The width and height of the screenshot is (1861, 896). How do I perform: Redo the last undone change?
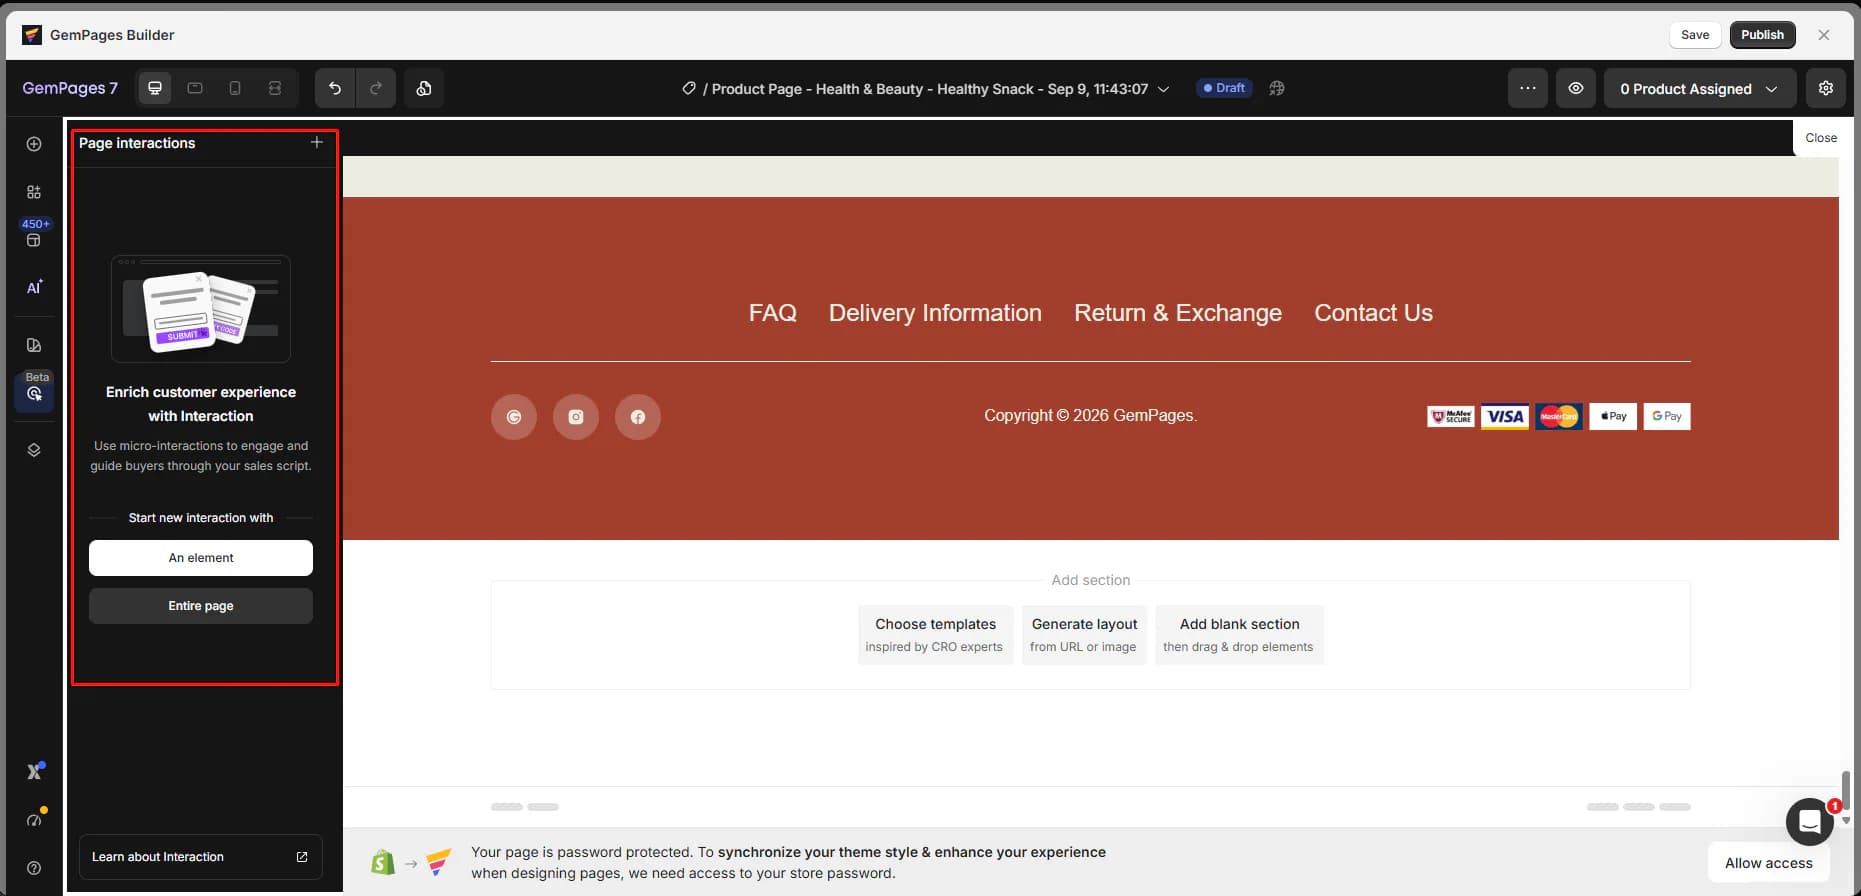pos(376,88)
